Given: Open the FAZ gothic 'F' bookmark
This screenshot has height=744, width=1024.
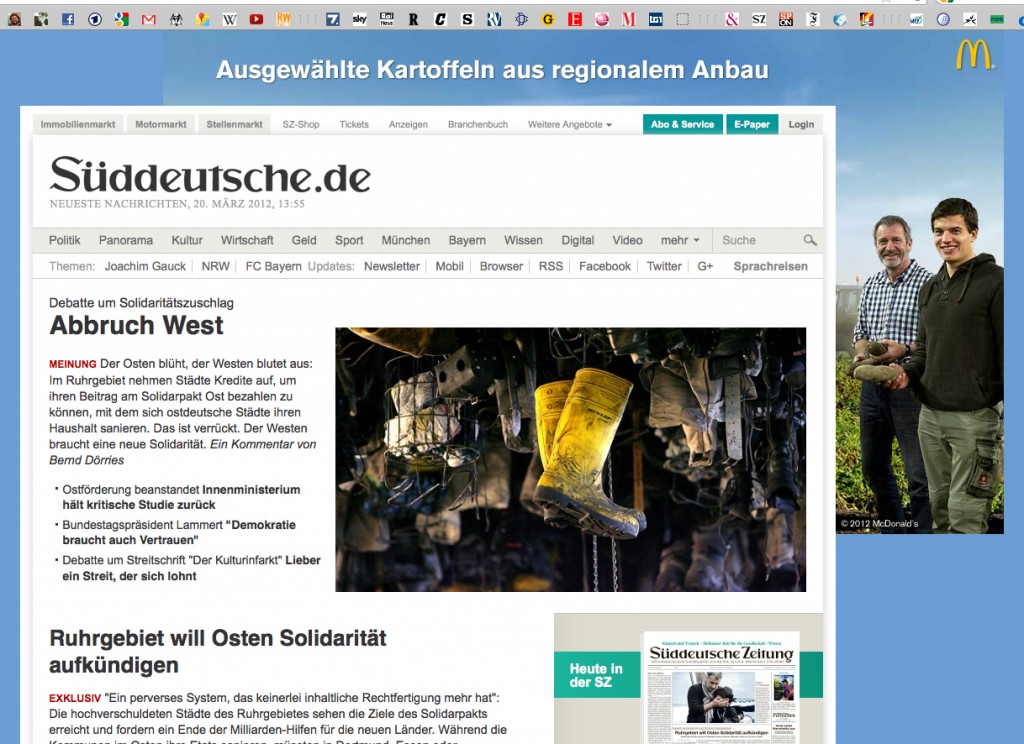Looking at the screenshot, I should coord(813,20).
